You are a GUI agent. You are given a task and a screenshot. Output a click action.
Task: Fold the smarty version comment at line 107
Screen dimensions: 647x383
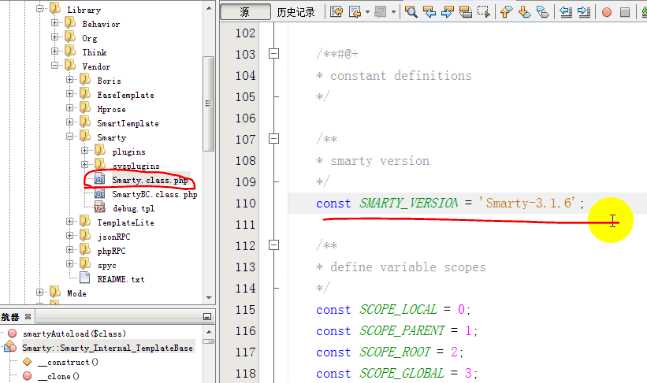pyautogui.click(x=274, y=139)
